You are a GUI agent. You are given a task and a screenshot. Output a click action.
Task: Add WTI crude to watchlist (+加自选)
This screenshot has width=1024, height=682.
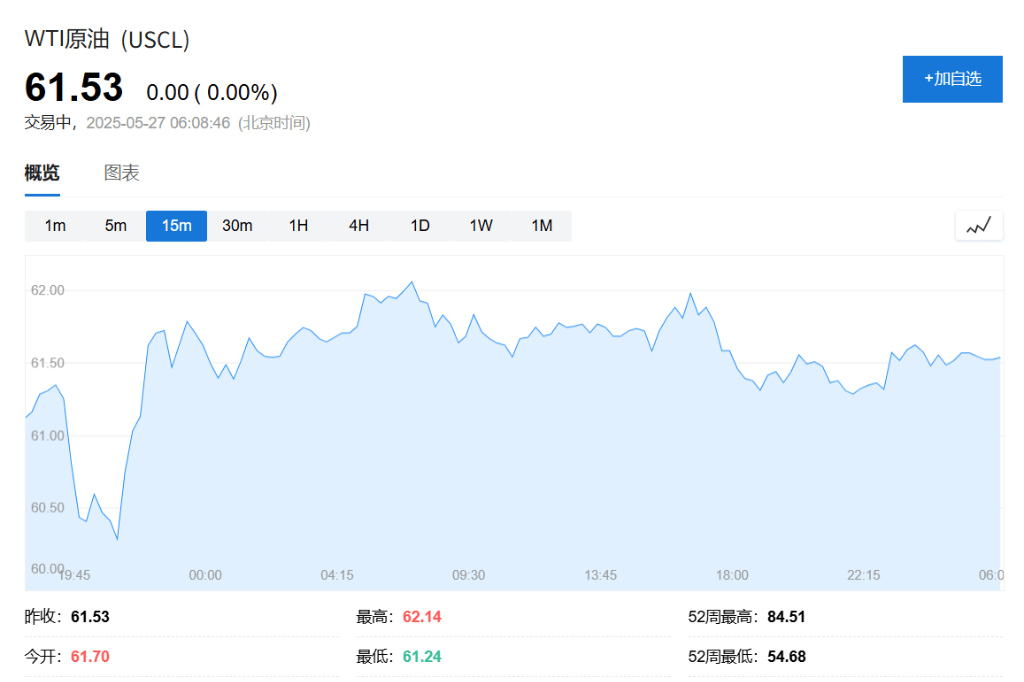[x=952, y=79]
